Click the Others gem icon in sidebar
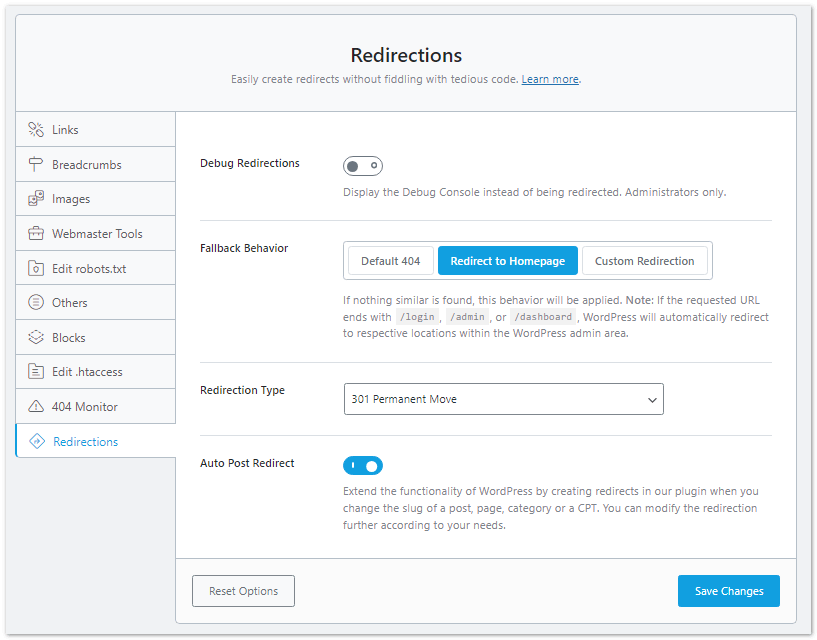The width and height of the screenshot is (817, 640). [36, 302]
